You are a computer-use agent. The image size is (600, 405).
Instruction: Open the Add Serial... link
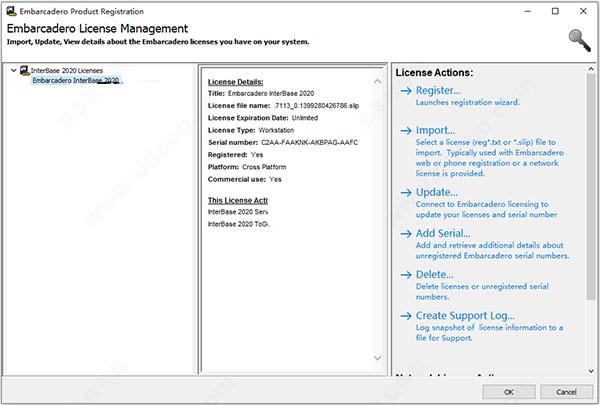[x=443, y=233]
